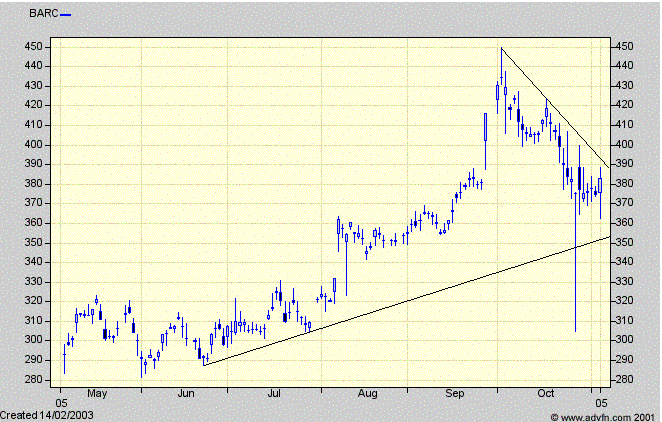Select the Jun label on the time axis

click(186, 395)
